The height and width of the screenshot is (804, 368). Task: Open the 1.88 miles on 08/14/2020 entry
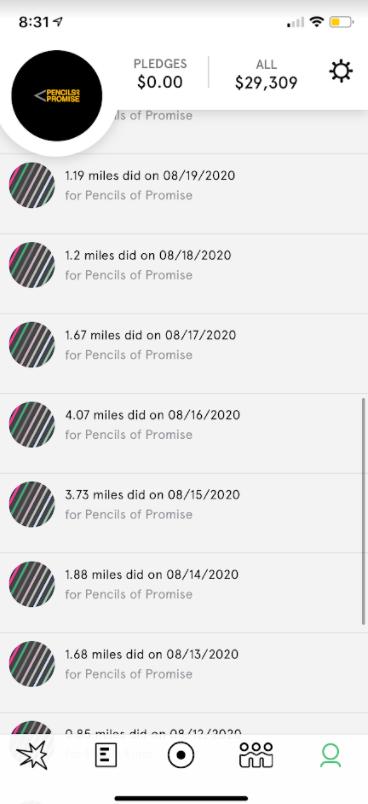184,593
